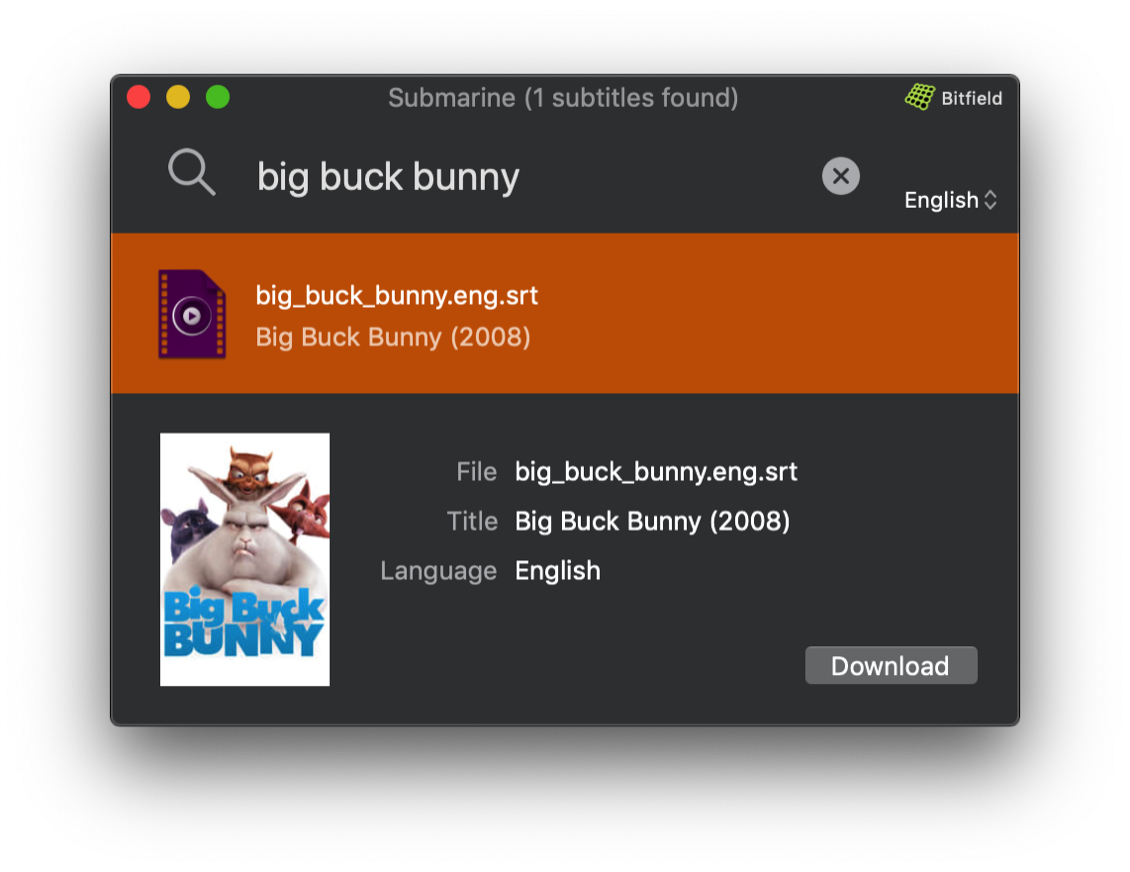This screenshot has height=872, width=1130.
Task: Click the Title value Big Buck Bunny (2008) in details
Action: pos(652,521)
